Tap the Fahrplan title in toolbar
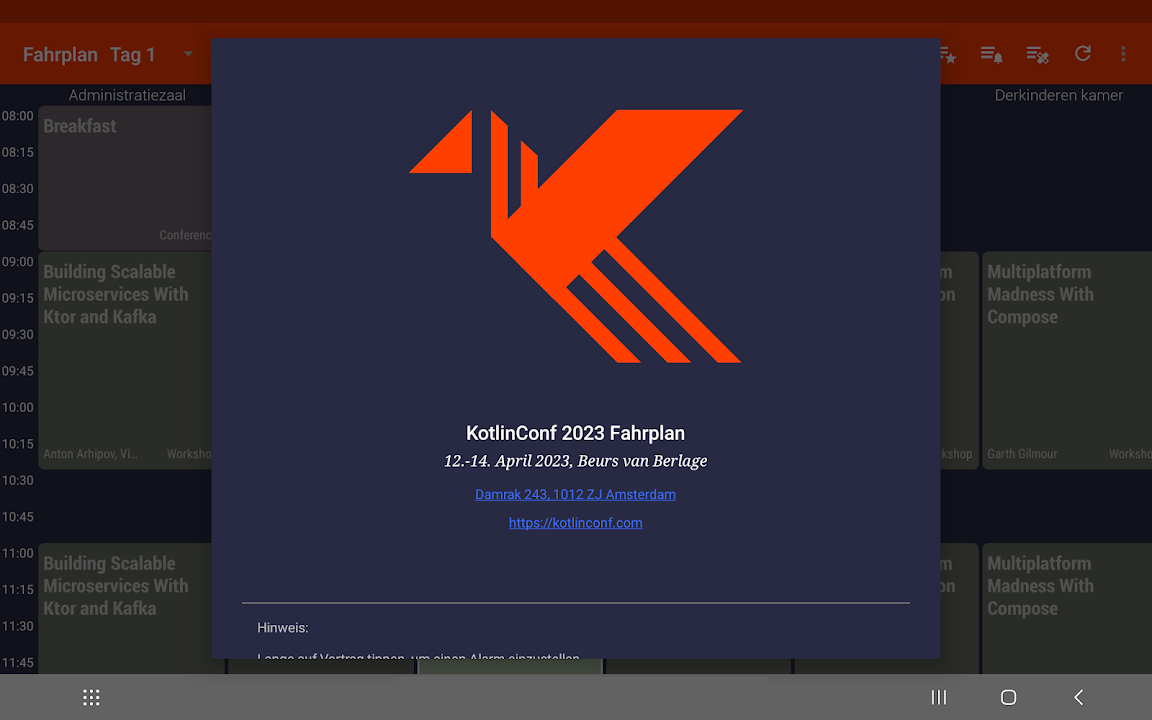Screen dimensions: 1152x720 pos(60,55)
